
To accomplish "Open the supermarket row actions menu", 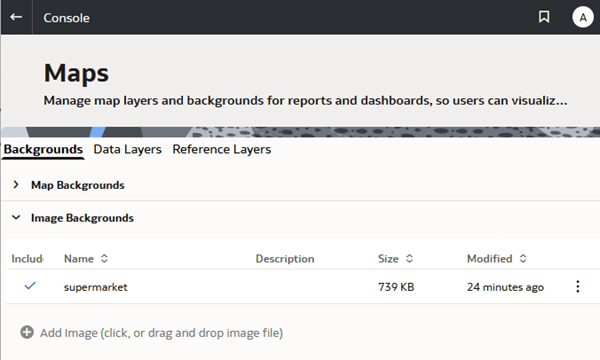I will [578, 287].
